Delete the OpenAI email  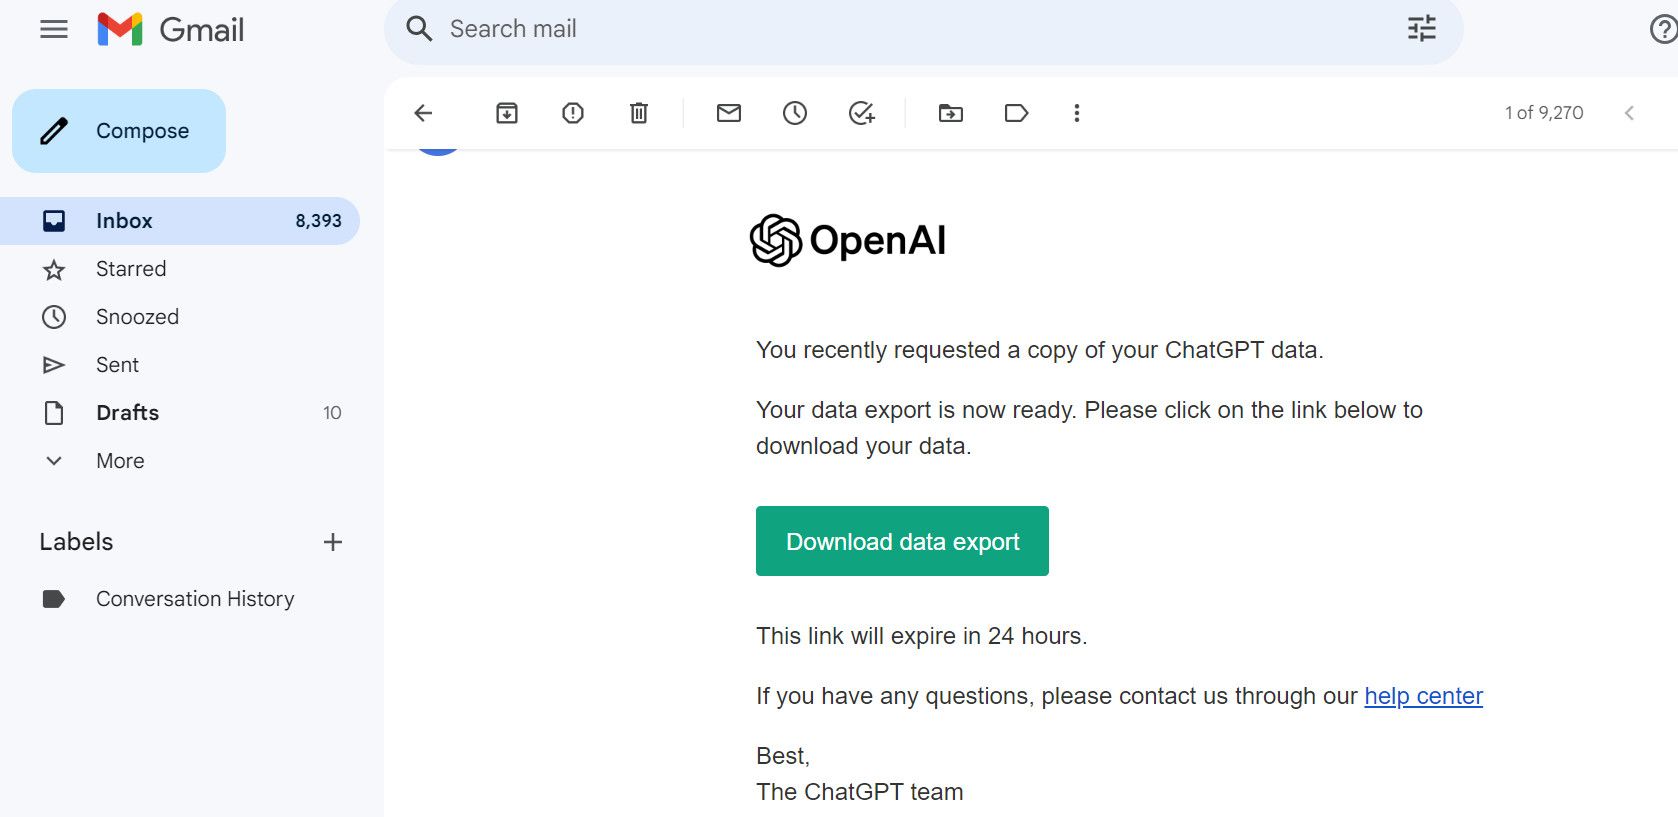pyautogui.click(x=638, y=113)
